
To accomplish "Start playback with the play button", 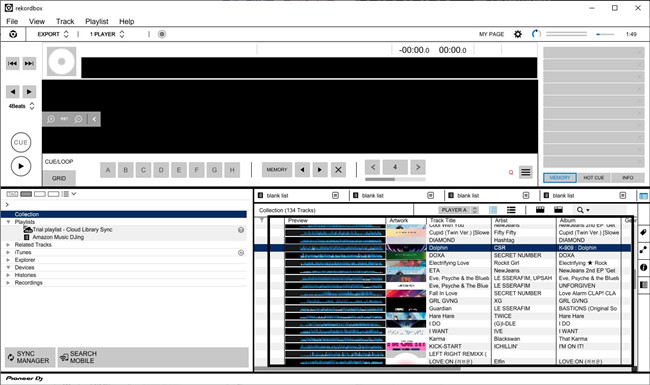I will click(x=21, y=166).
